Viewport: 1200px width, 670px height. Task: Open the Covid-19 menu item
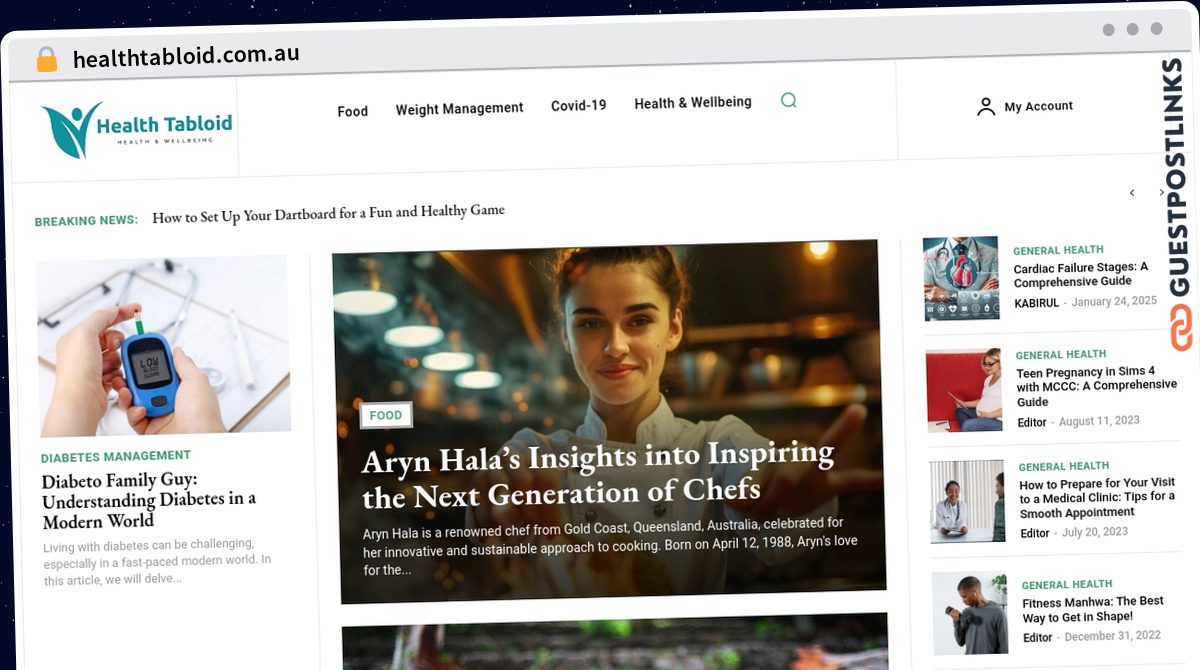coord(578,105)
